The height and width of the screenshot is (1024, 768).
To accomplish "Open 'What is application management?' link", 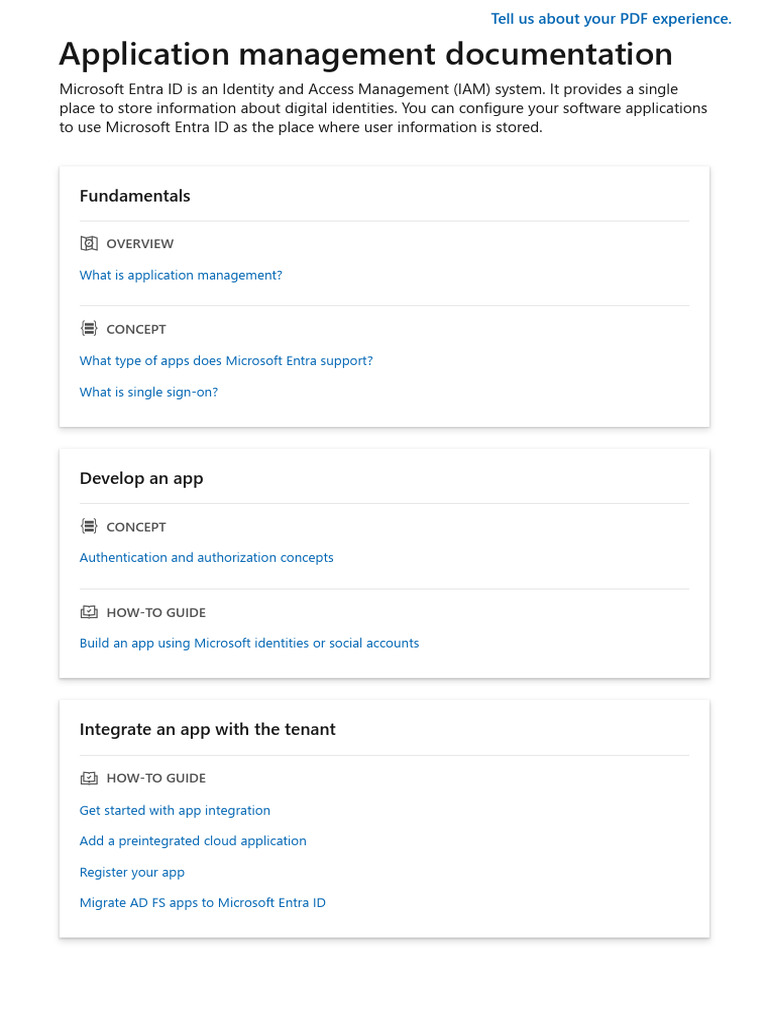I will (x=181, y=275).
